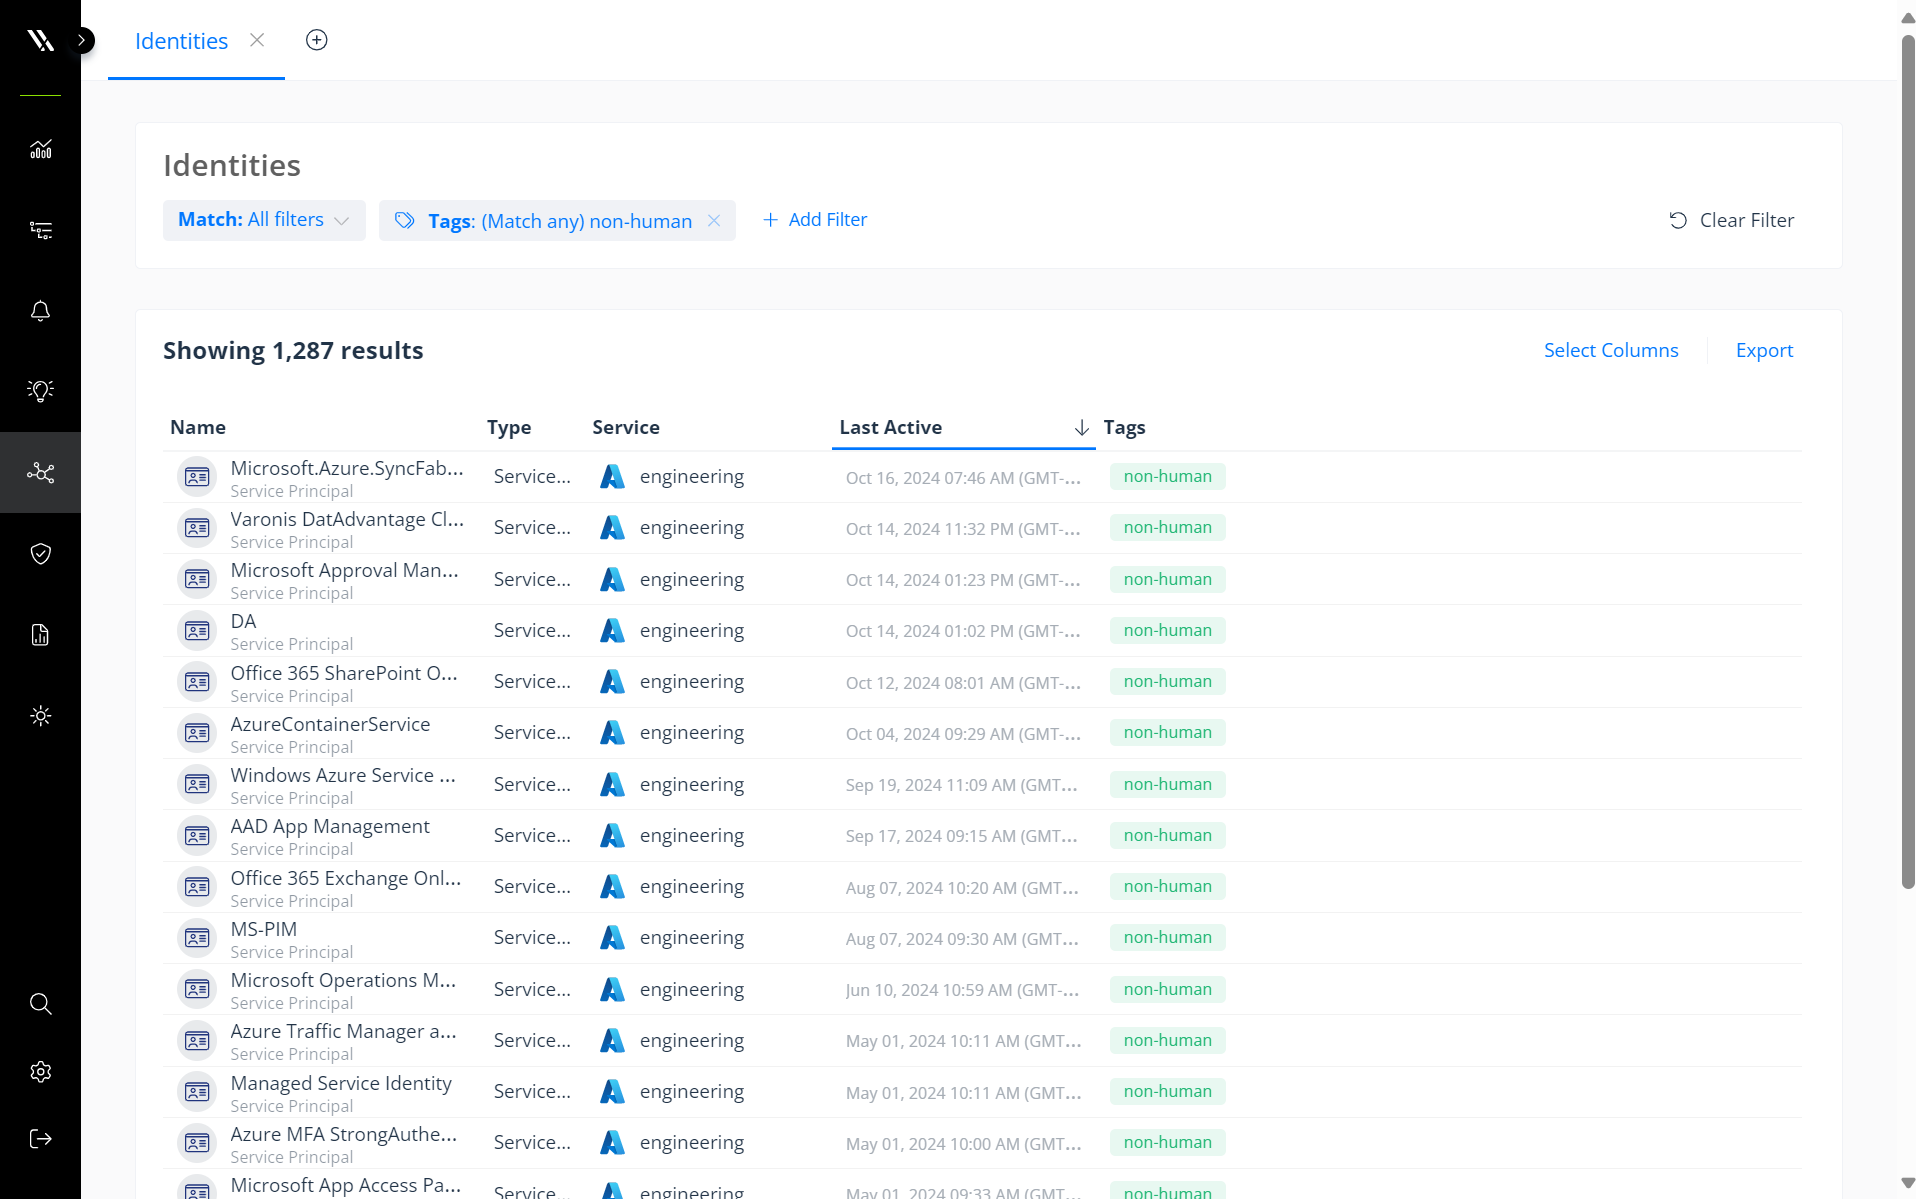This screenshot has height=1199, width=1916.
Task: Click Export link
Action: point(1764,350)
